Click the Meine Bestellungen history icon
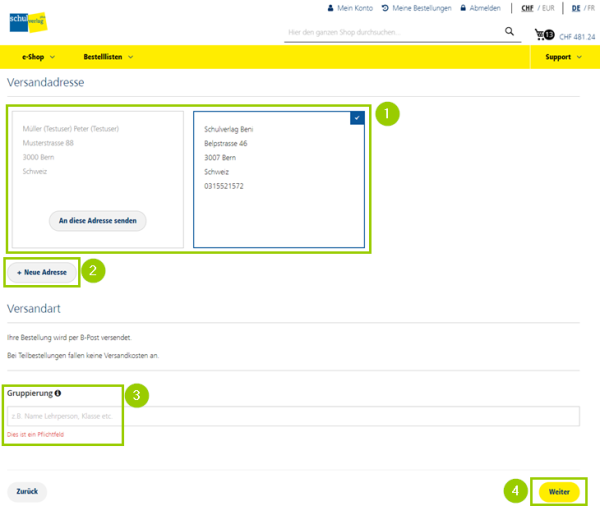Viewport: 600px width, 506px height. pyautogui.click(x=385, y=8)
